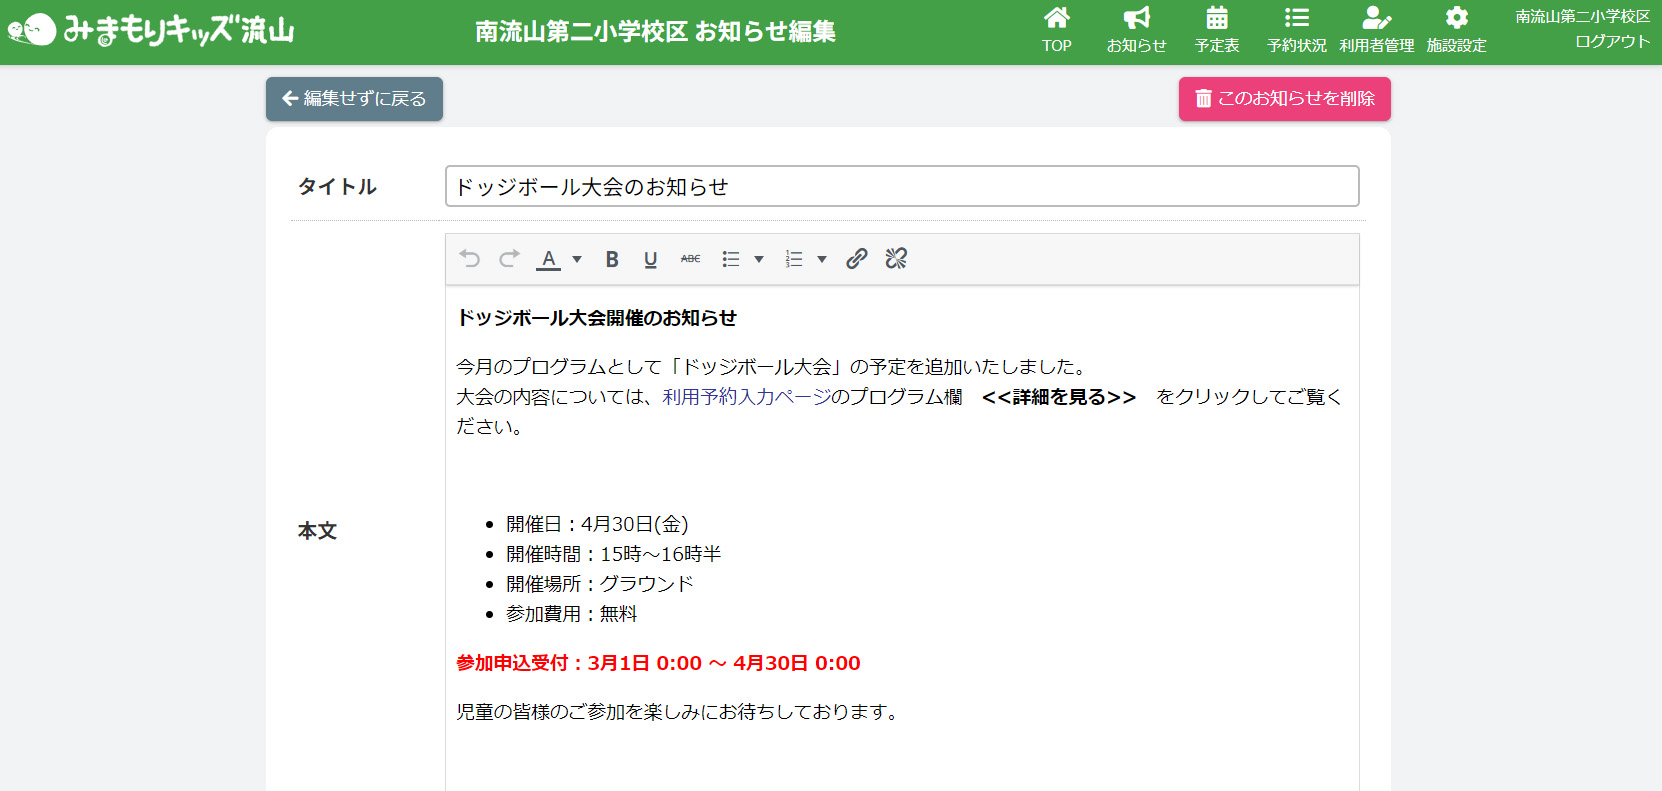This screenshot has height=791, width=1662.
Task: Toggle underline formatting icon
Action: click(651, 259)
